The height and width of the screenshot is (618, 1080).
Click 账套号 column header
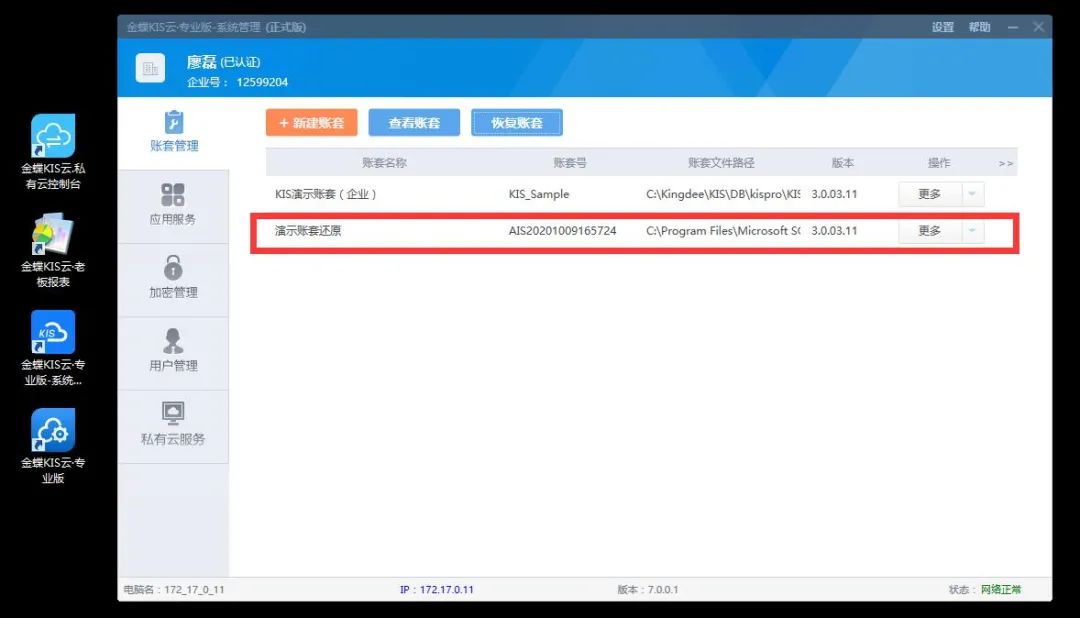pyautogui.click(x=570, y=163)
